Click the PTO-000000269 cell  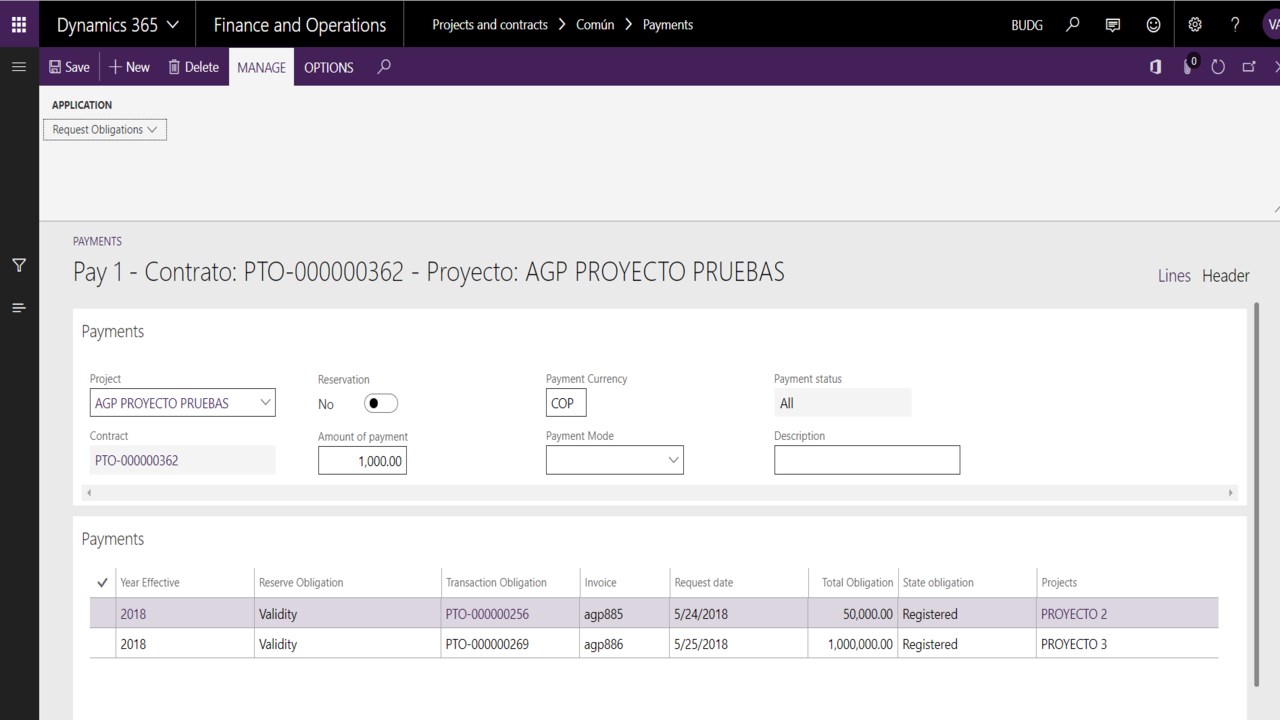(510, 644)
